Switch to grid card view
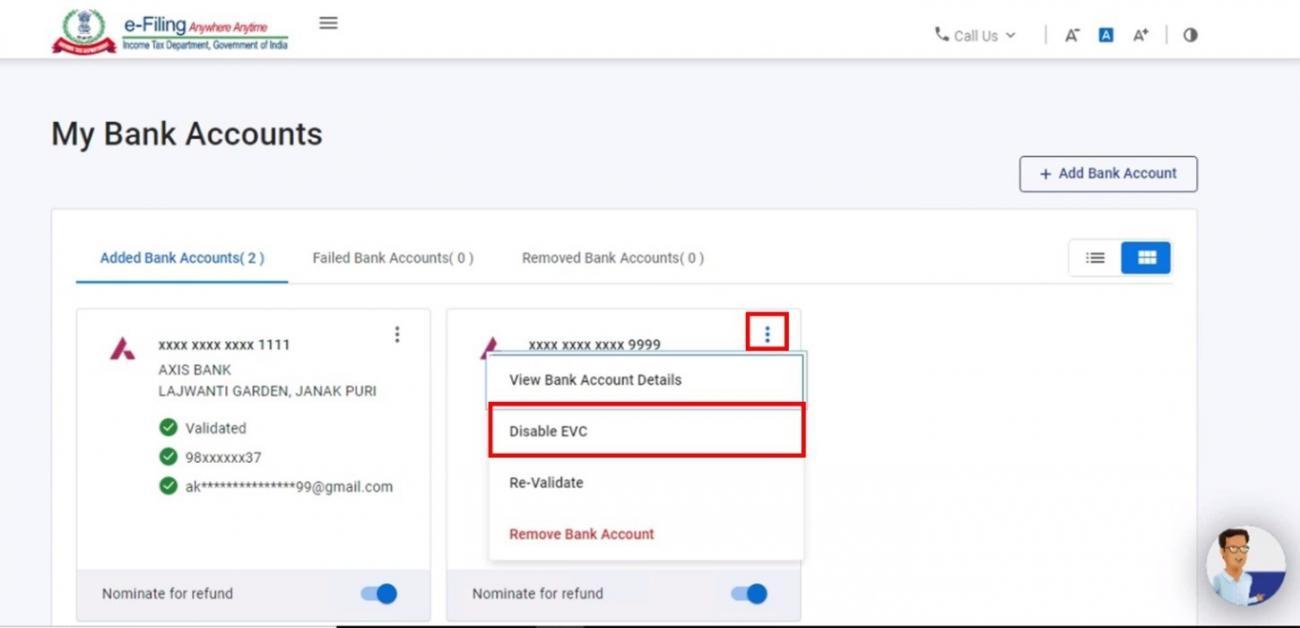The height and width of the screenshot is (628, 1300). click(x=1146, y=258)
